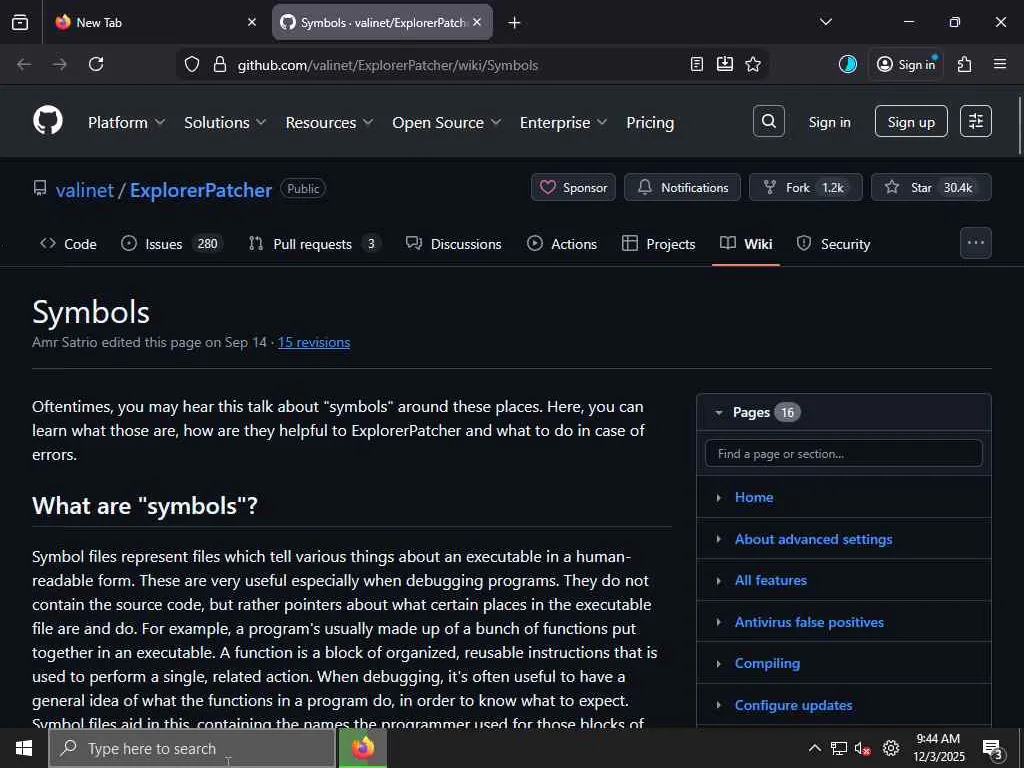
Task: Open the Firefox hamburger menu
Action: tap(1000, 64)
